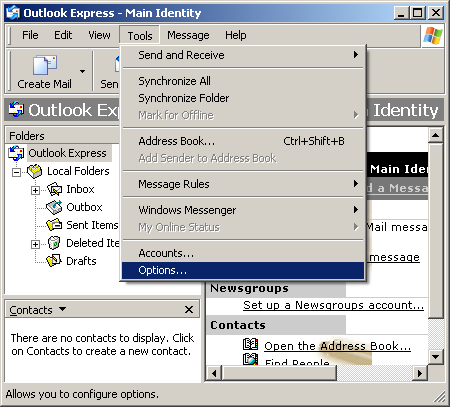The image size is (450, 407).
Task: Select the Sent Items folder label
Action: (x=92, y=225)
